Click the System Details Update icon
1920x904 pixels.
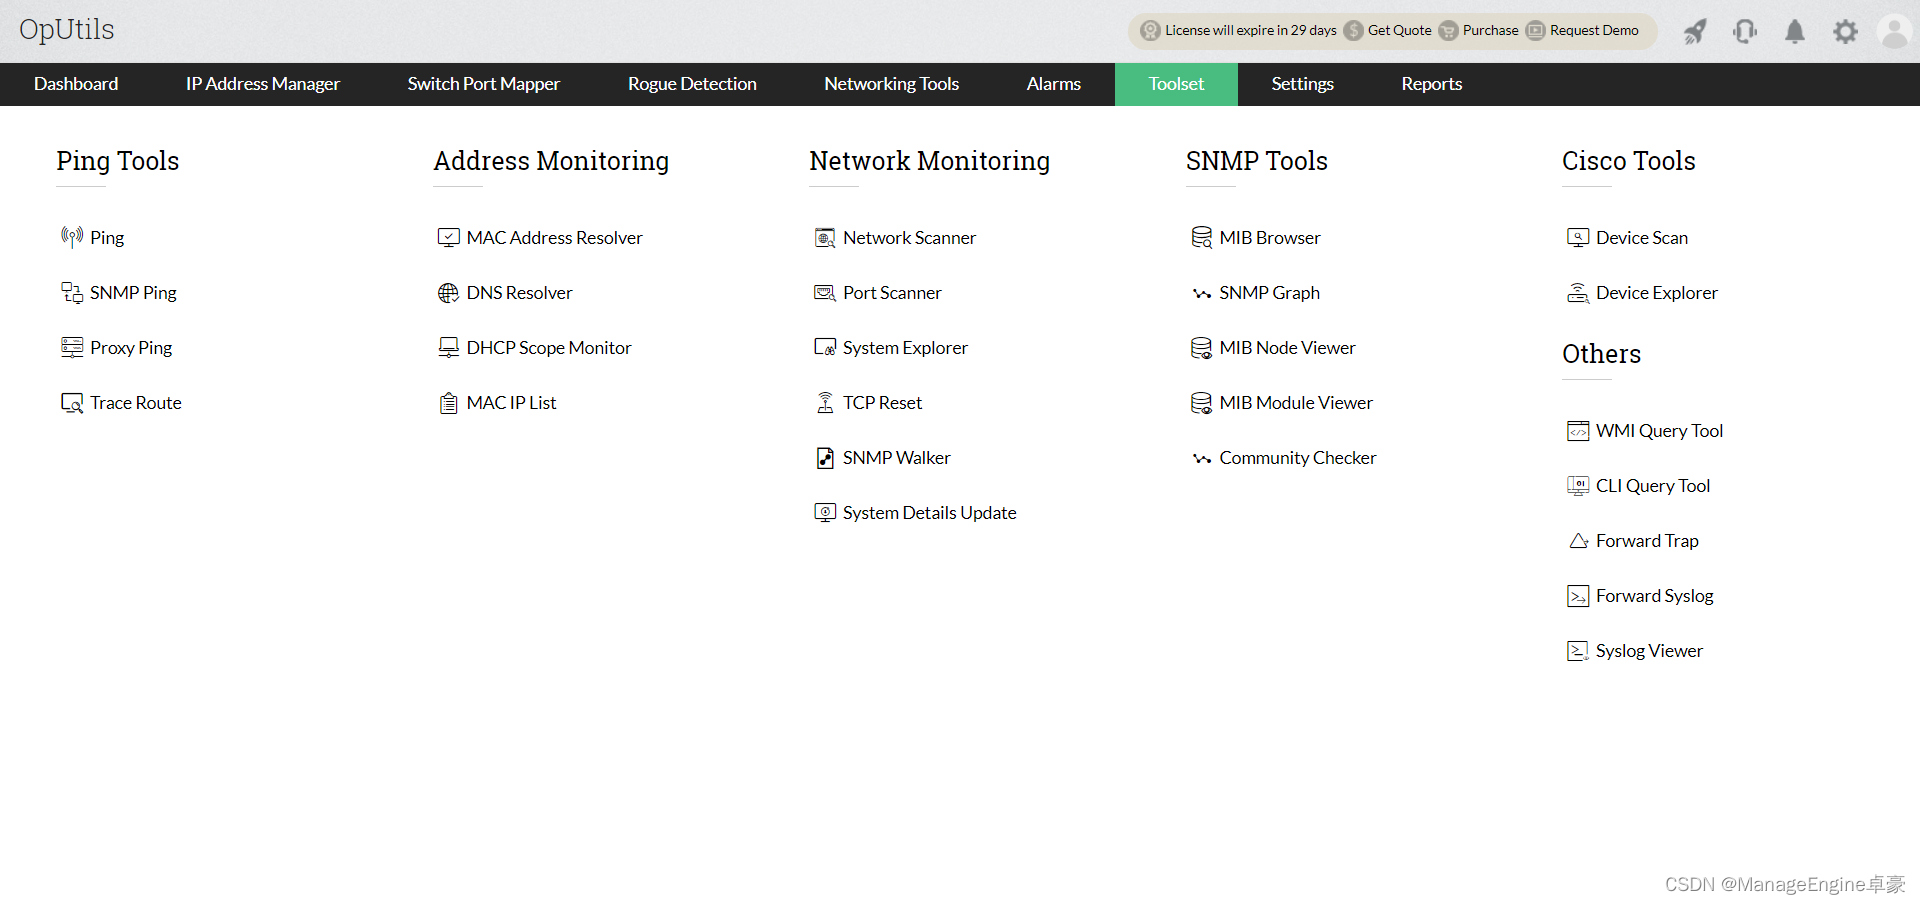click(825, 512)
